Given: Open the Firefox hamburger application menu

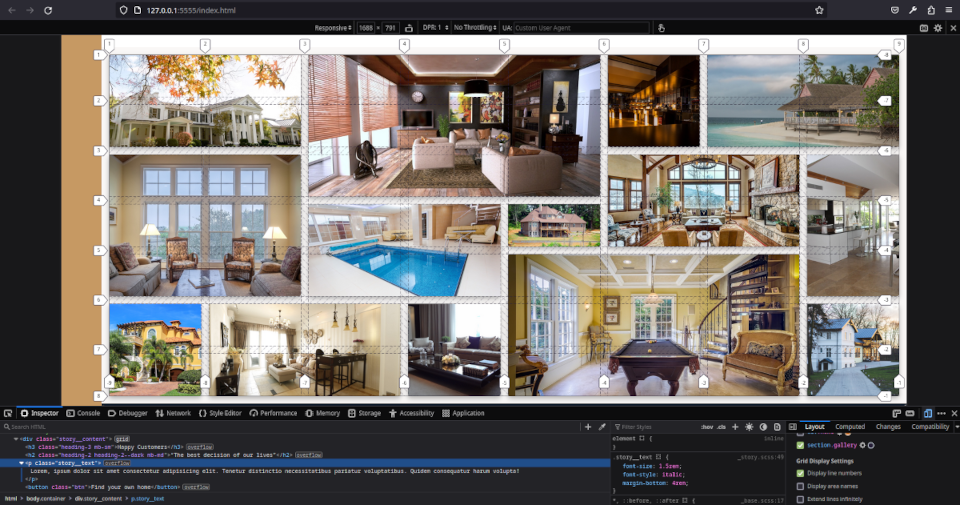Looking at the screenshot, I should 949,10.
